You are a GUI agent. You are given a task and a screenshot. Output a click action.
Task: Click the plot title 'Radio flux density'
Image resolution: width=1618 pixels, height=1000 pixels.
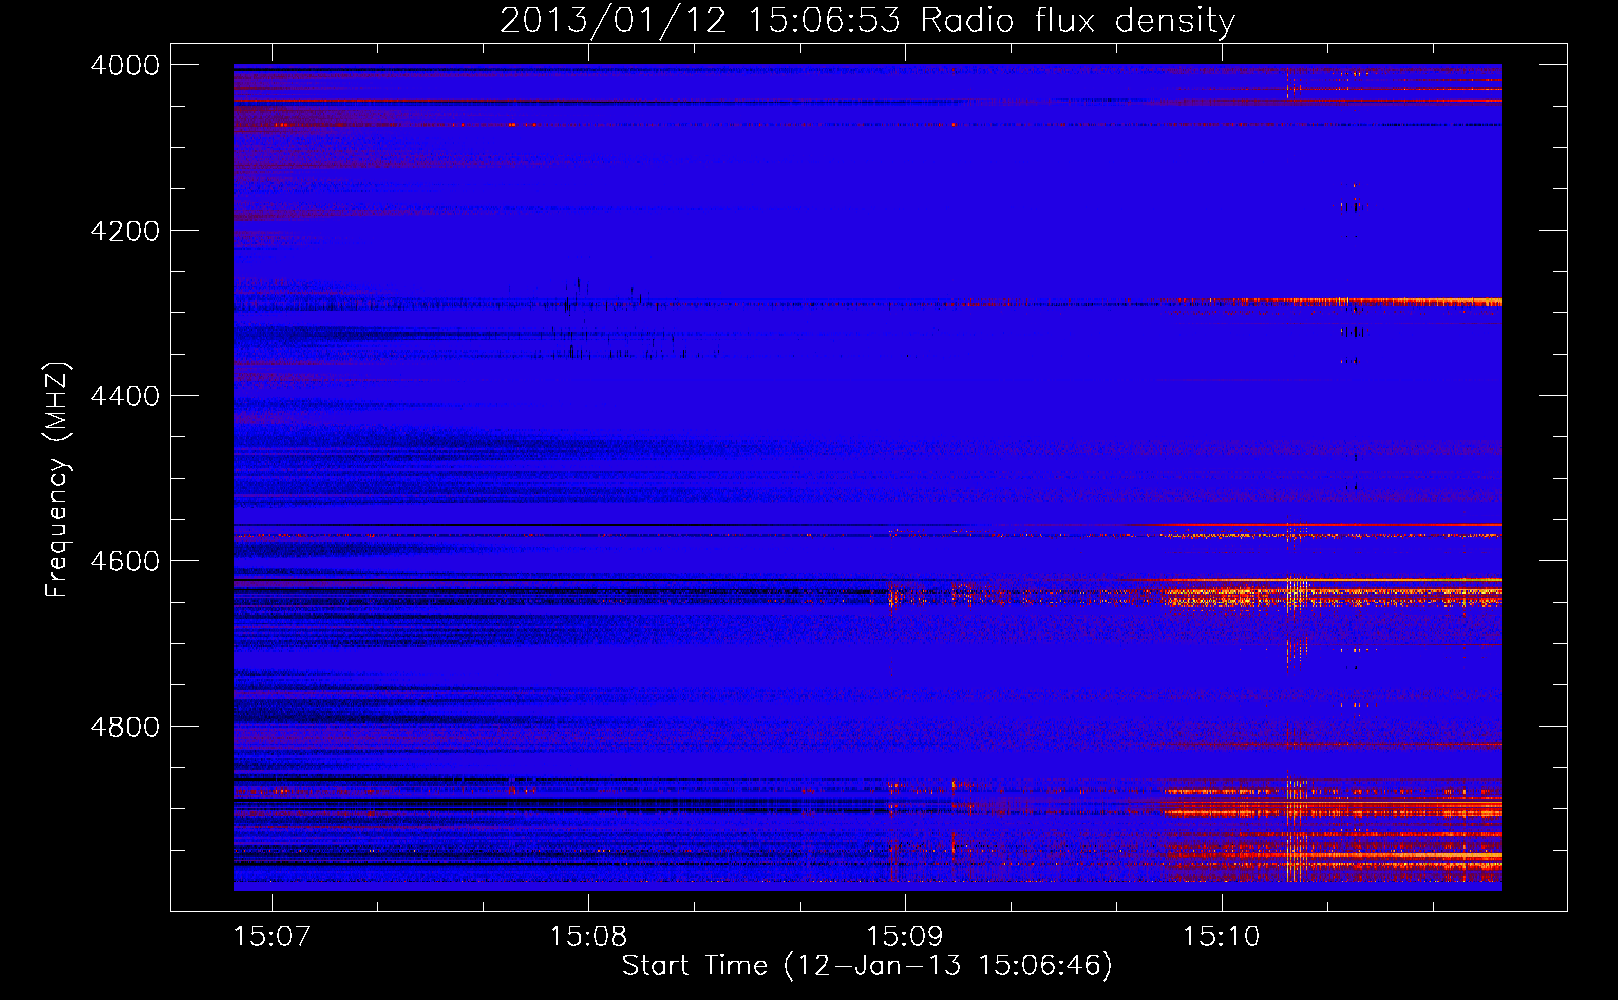coord(1077,20)
